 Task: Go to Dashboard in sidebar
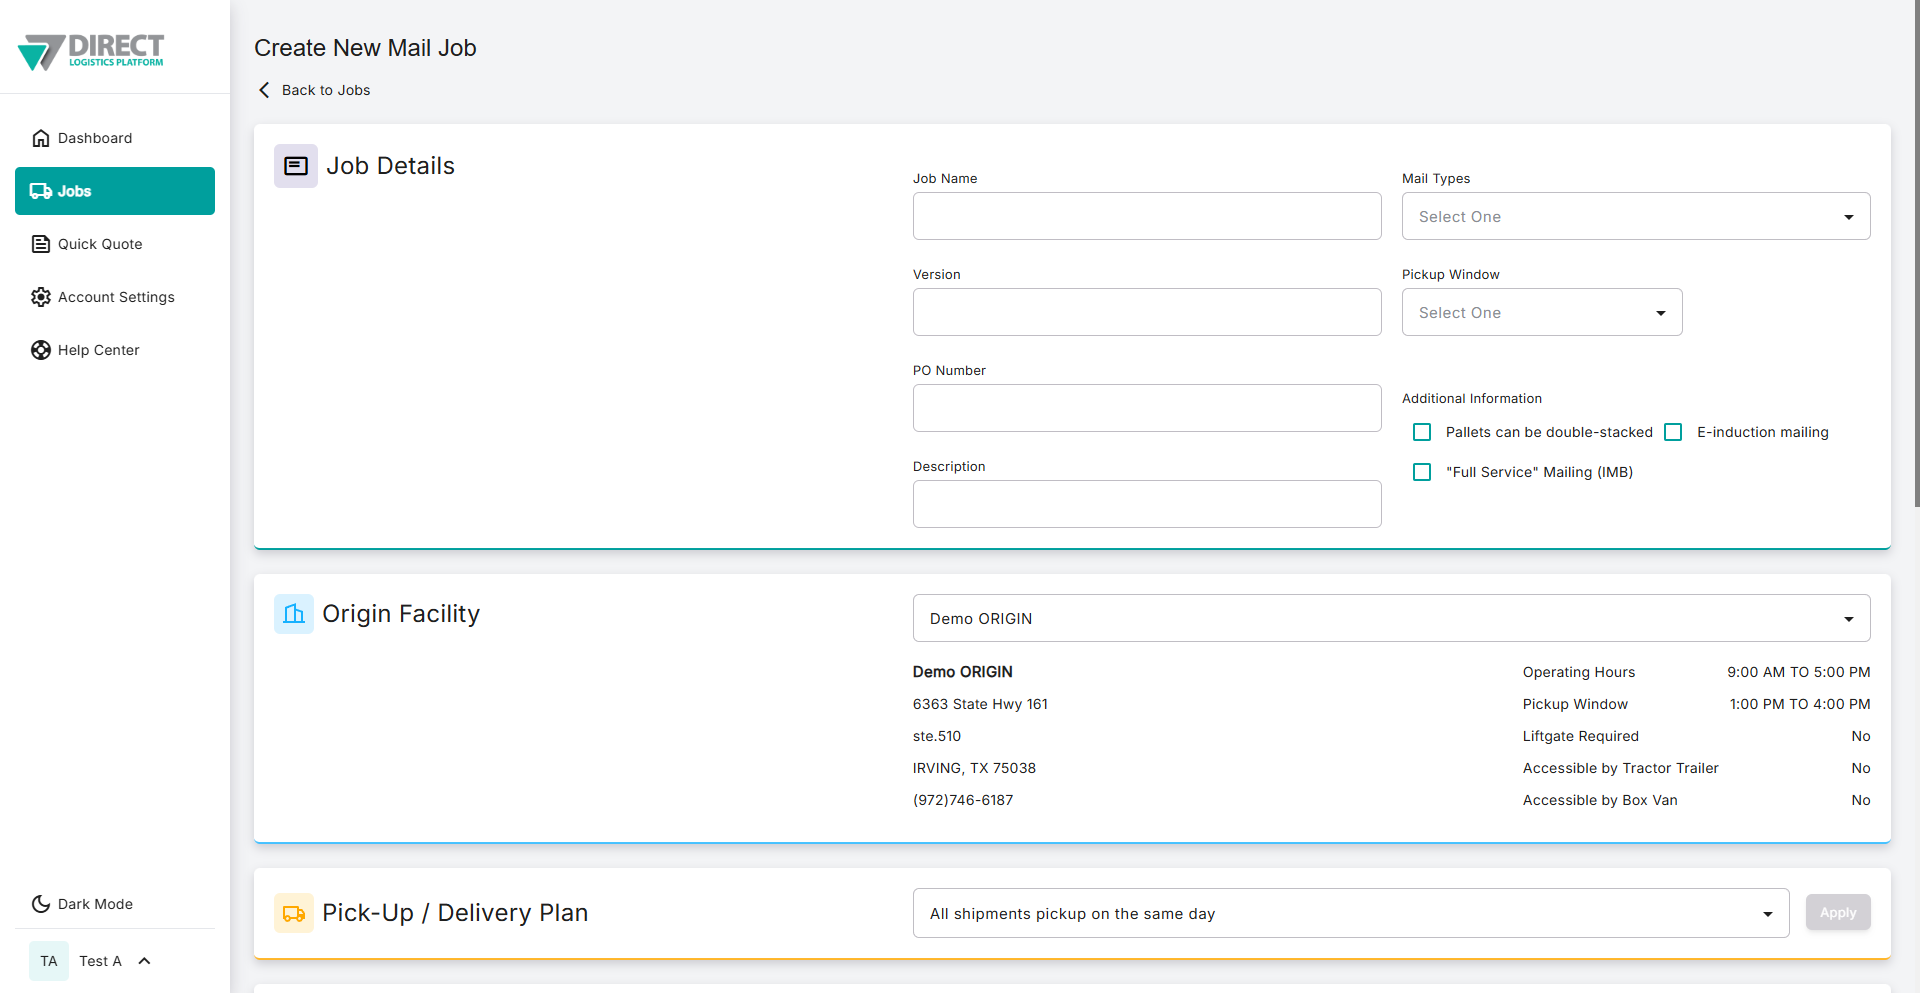pyautogui.click(x=115, y=138)
